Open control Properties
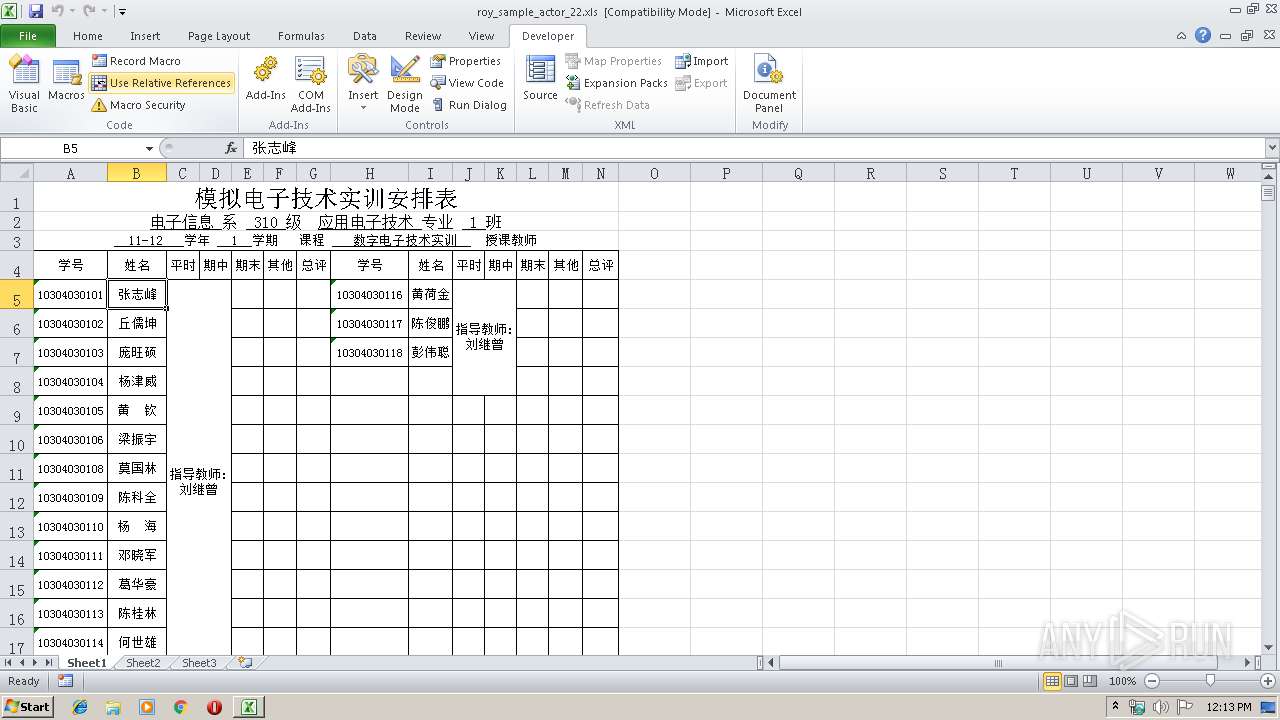1280x720 pixels. (465, 61)
